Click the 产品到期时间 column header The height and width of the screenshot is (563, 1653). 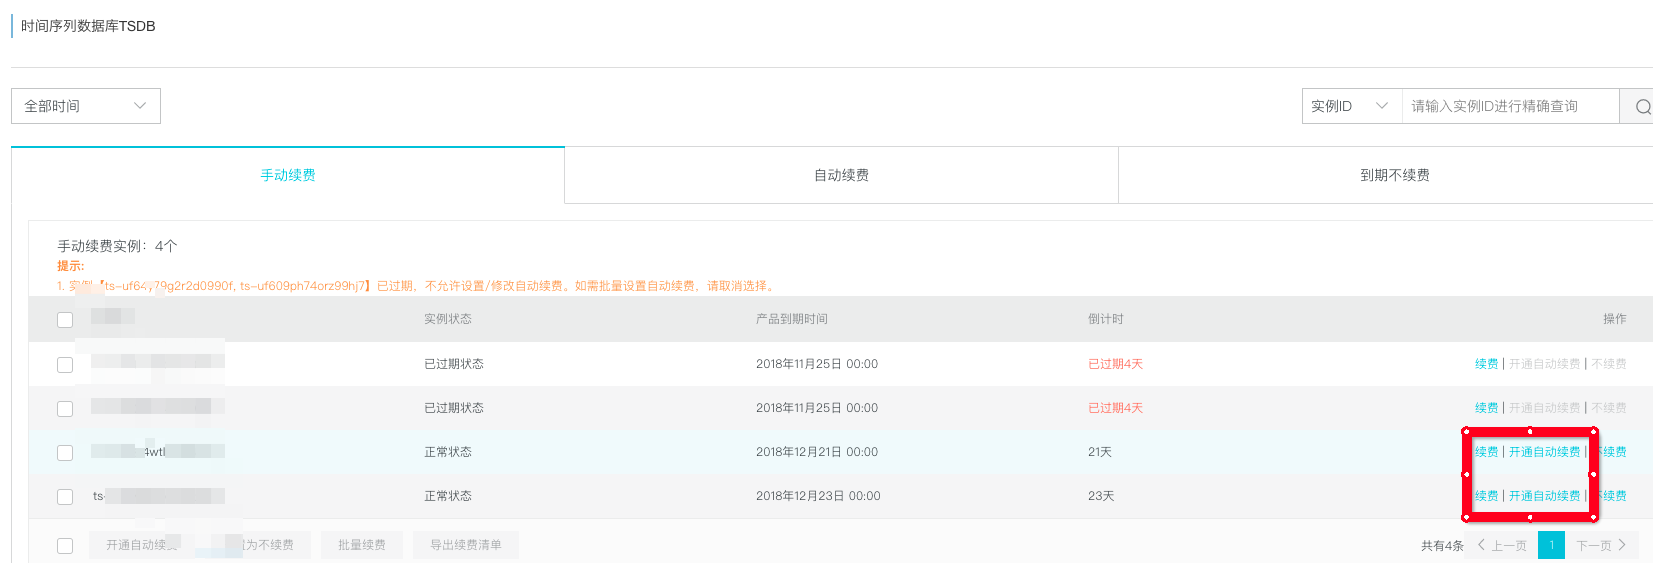[791, 319]
